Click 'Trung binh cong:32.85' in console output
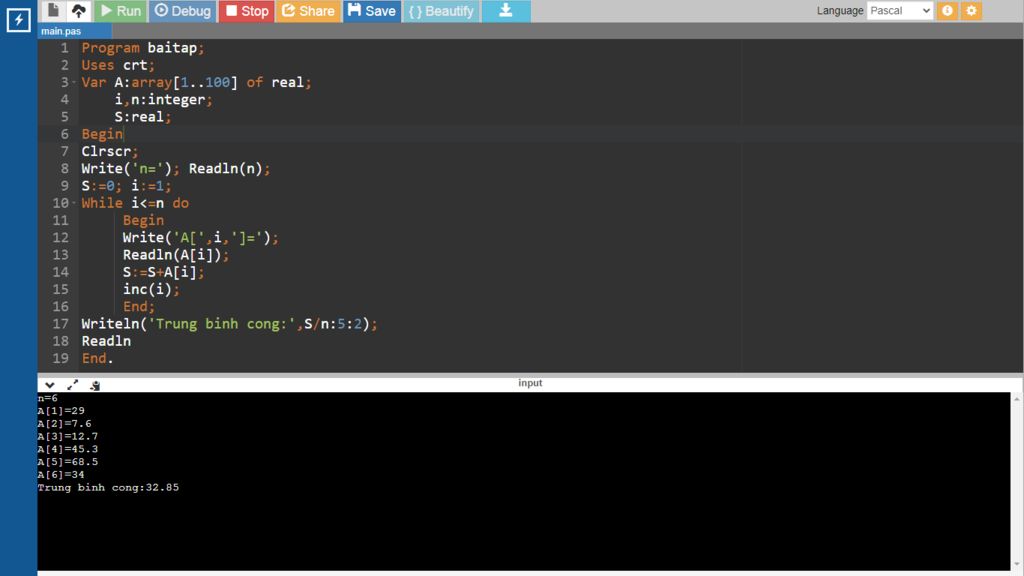 pyautogui.click(x=108, y=488)
